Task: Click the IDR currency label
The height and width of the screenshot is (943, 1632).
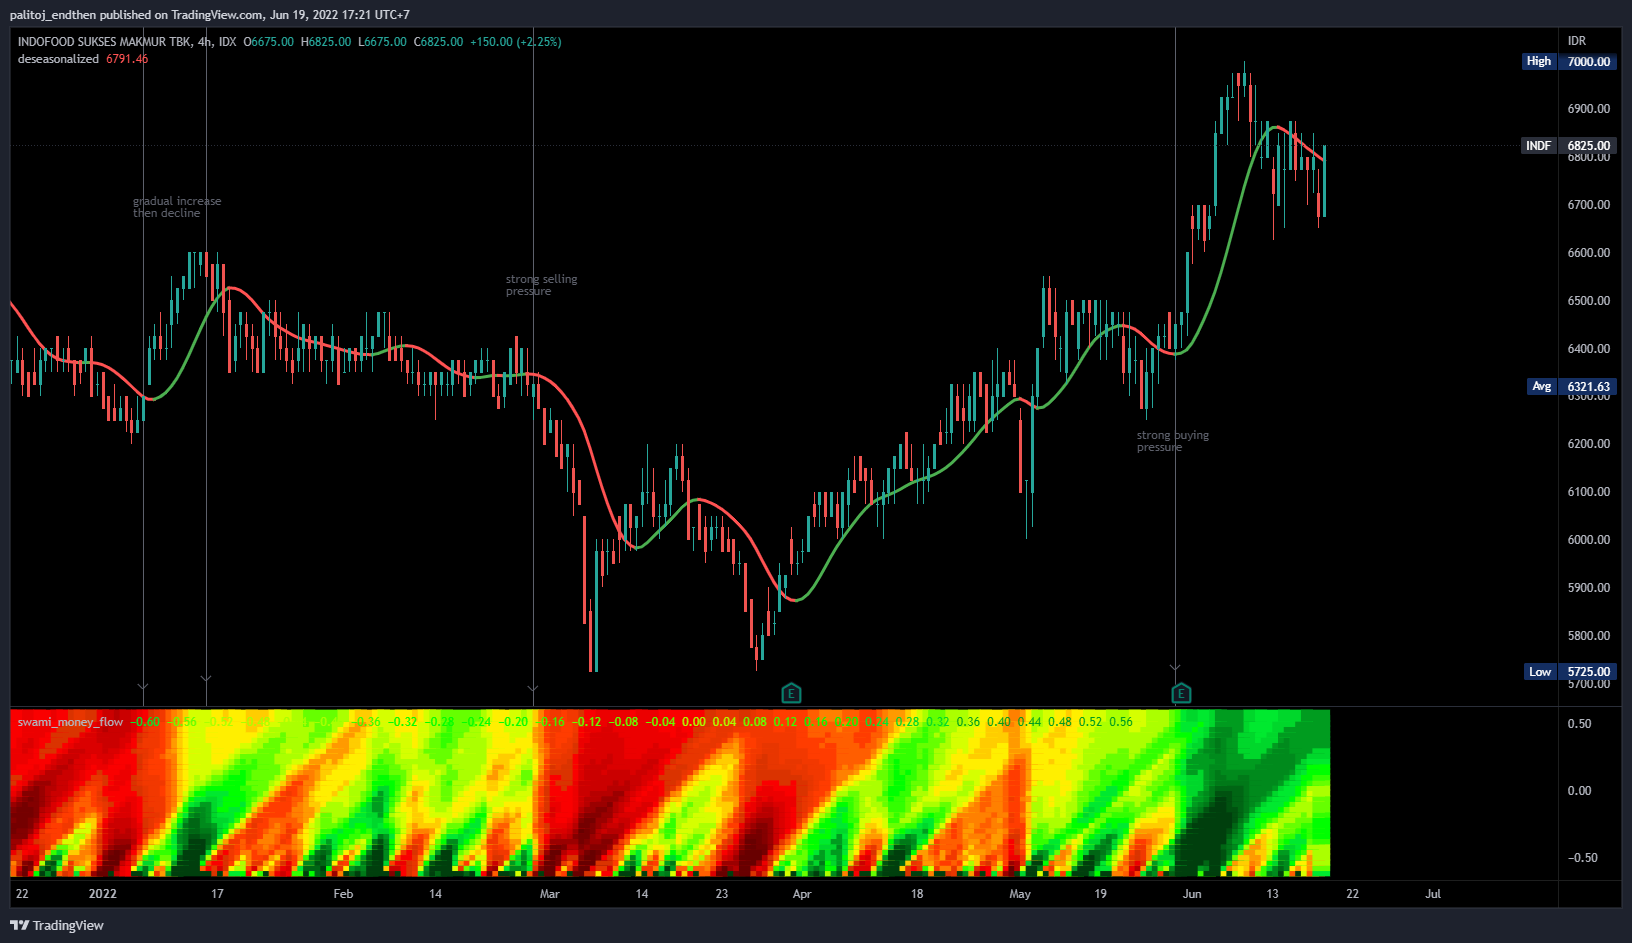Action: tap(1577, 41)
